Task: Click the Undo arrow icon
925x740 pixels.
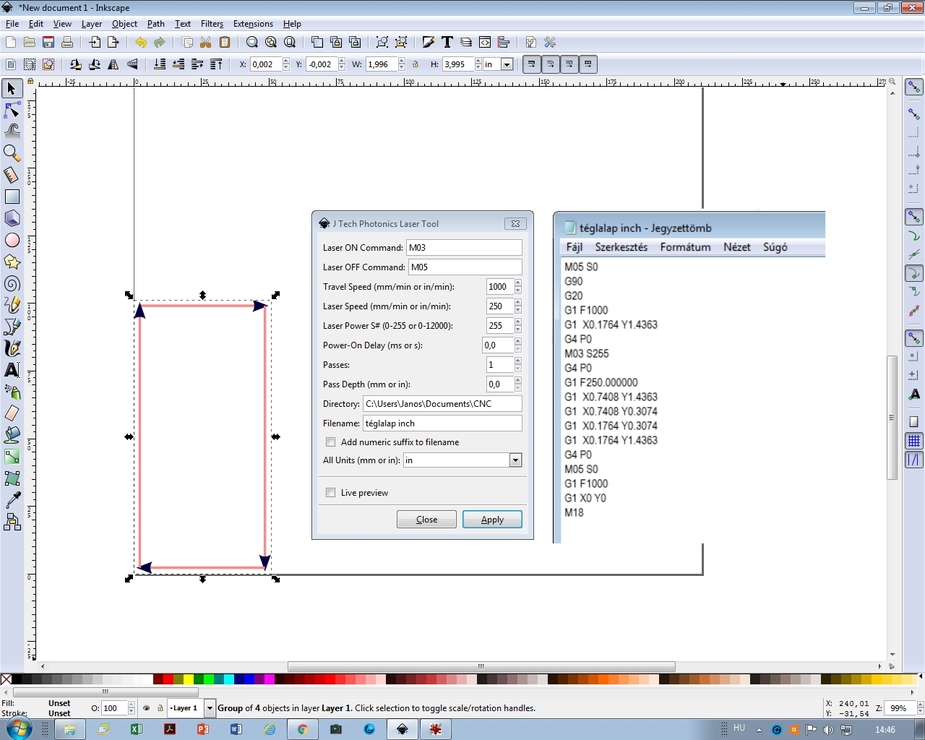Action: pyautogui.click(x=140, y=43)
